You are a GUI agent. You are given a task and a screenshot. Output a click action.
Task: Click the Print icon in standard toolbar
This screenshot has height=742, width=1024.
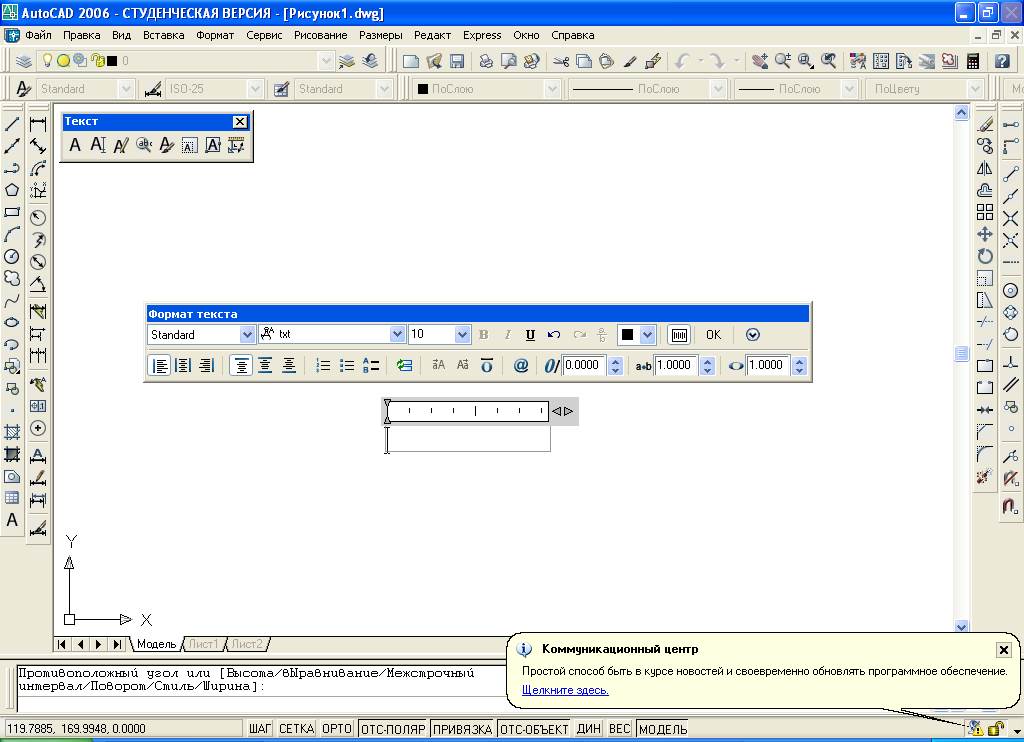point(486,61)
